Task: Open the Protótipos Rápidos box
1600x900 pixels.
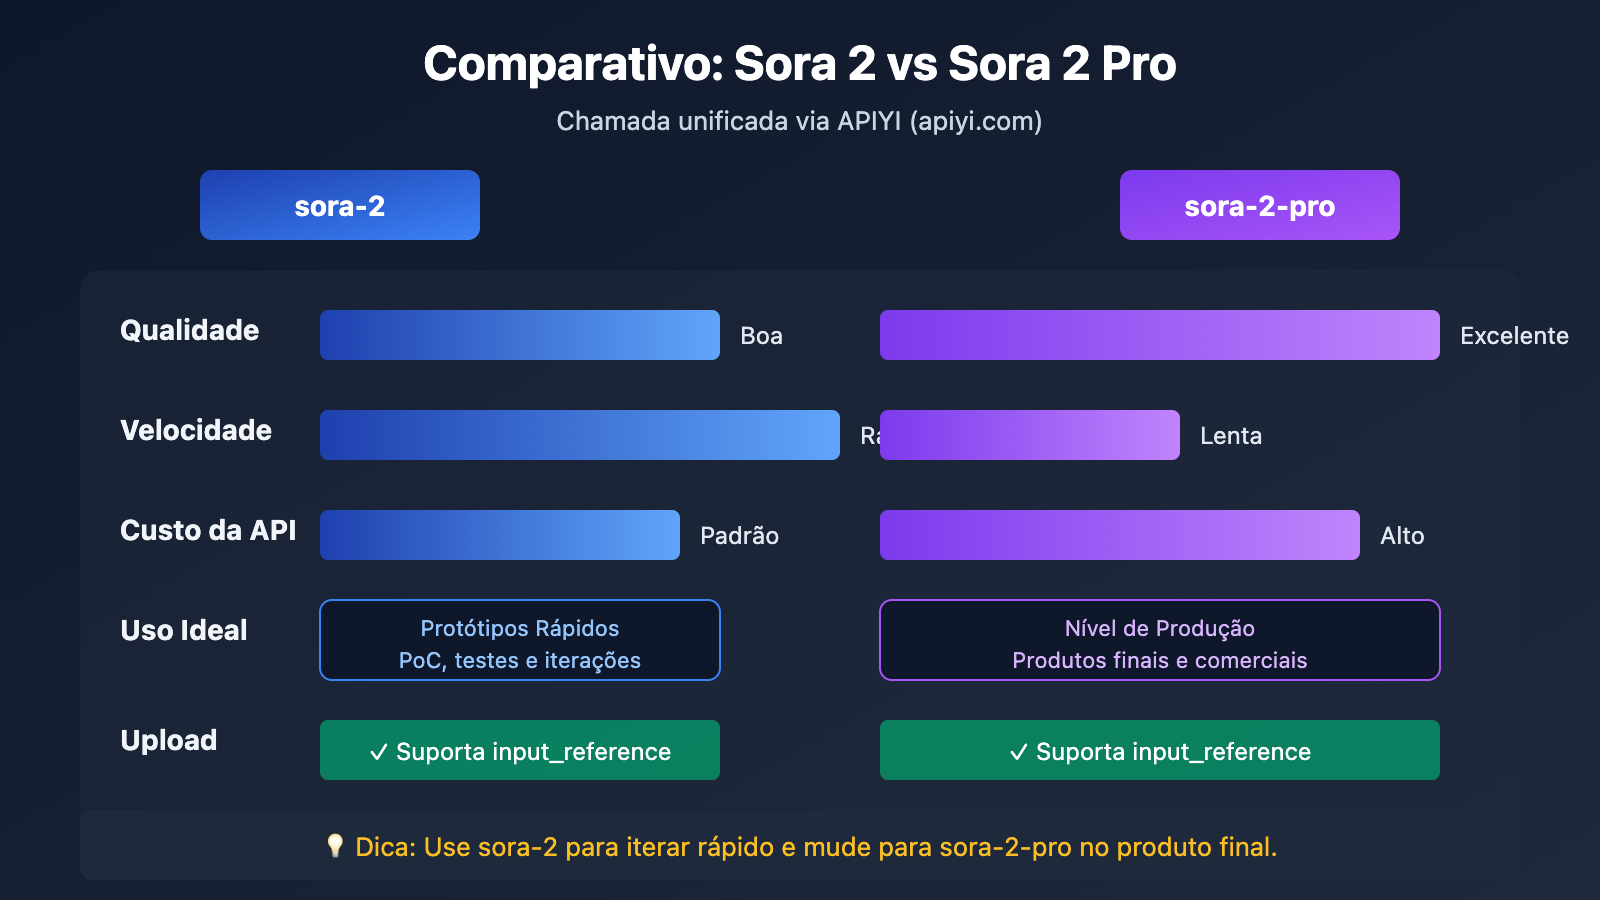Action: tap(519, 640)
